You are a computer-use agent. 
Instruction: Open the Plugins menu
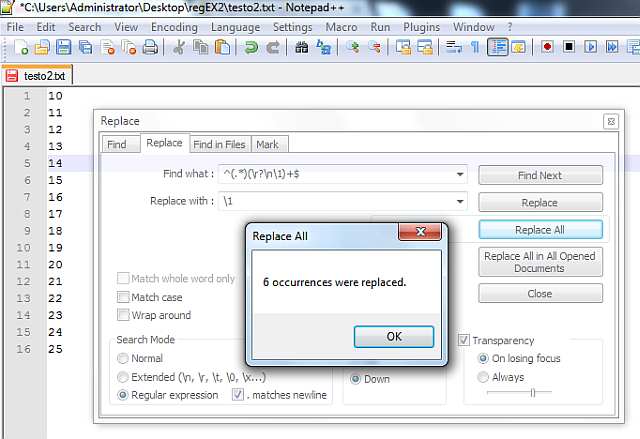pos(422,27)
